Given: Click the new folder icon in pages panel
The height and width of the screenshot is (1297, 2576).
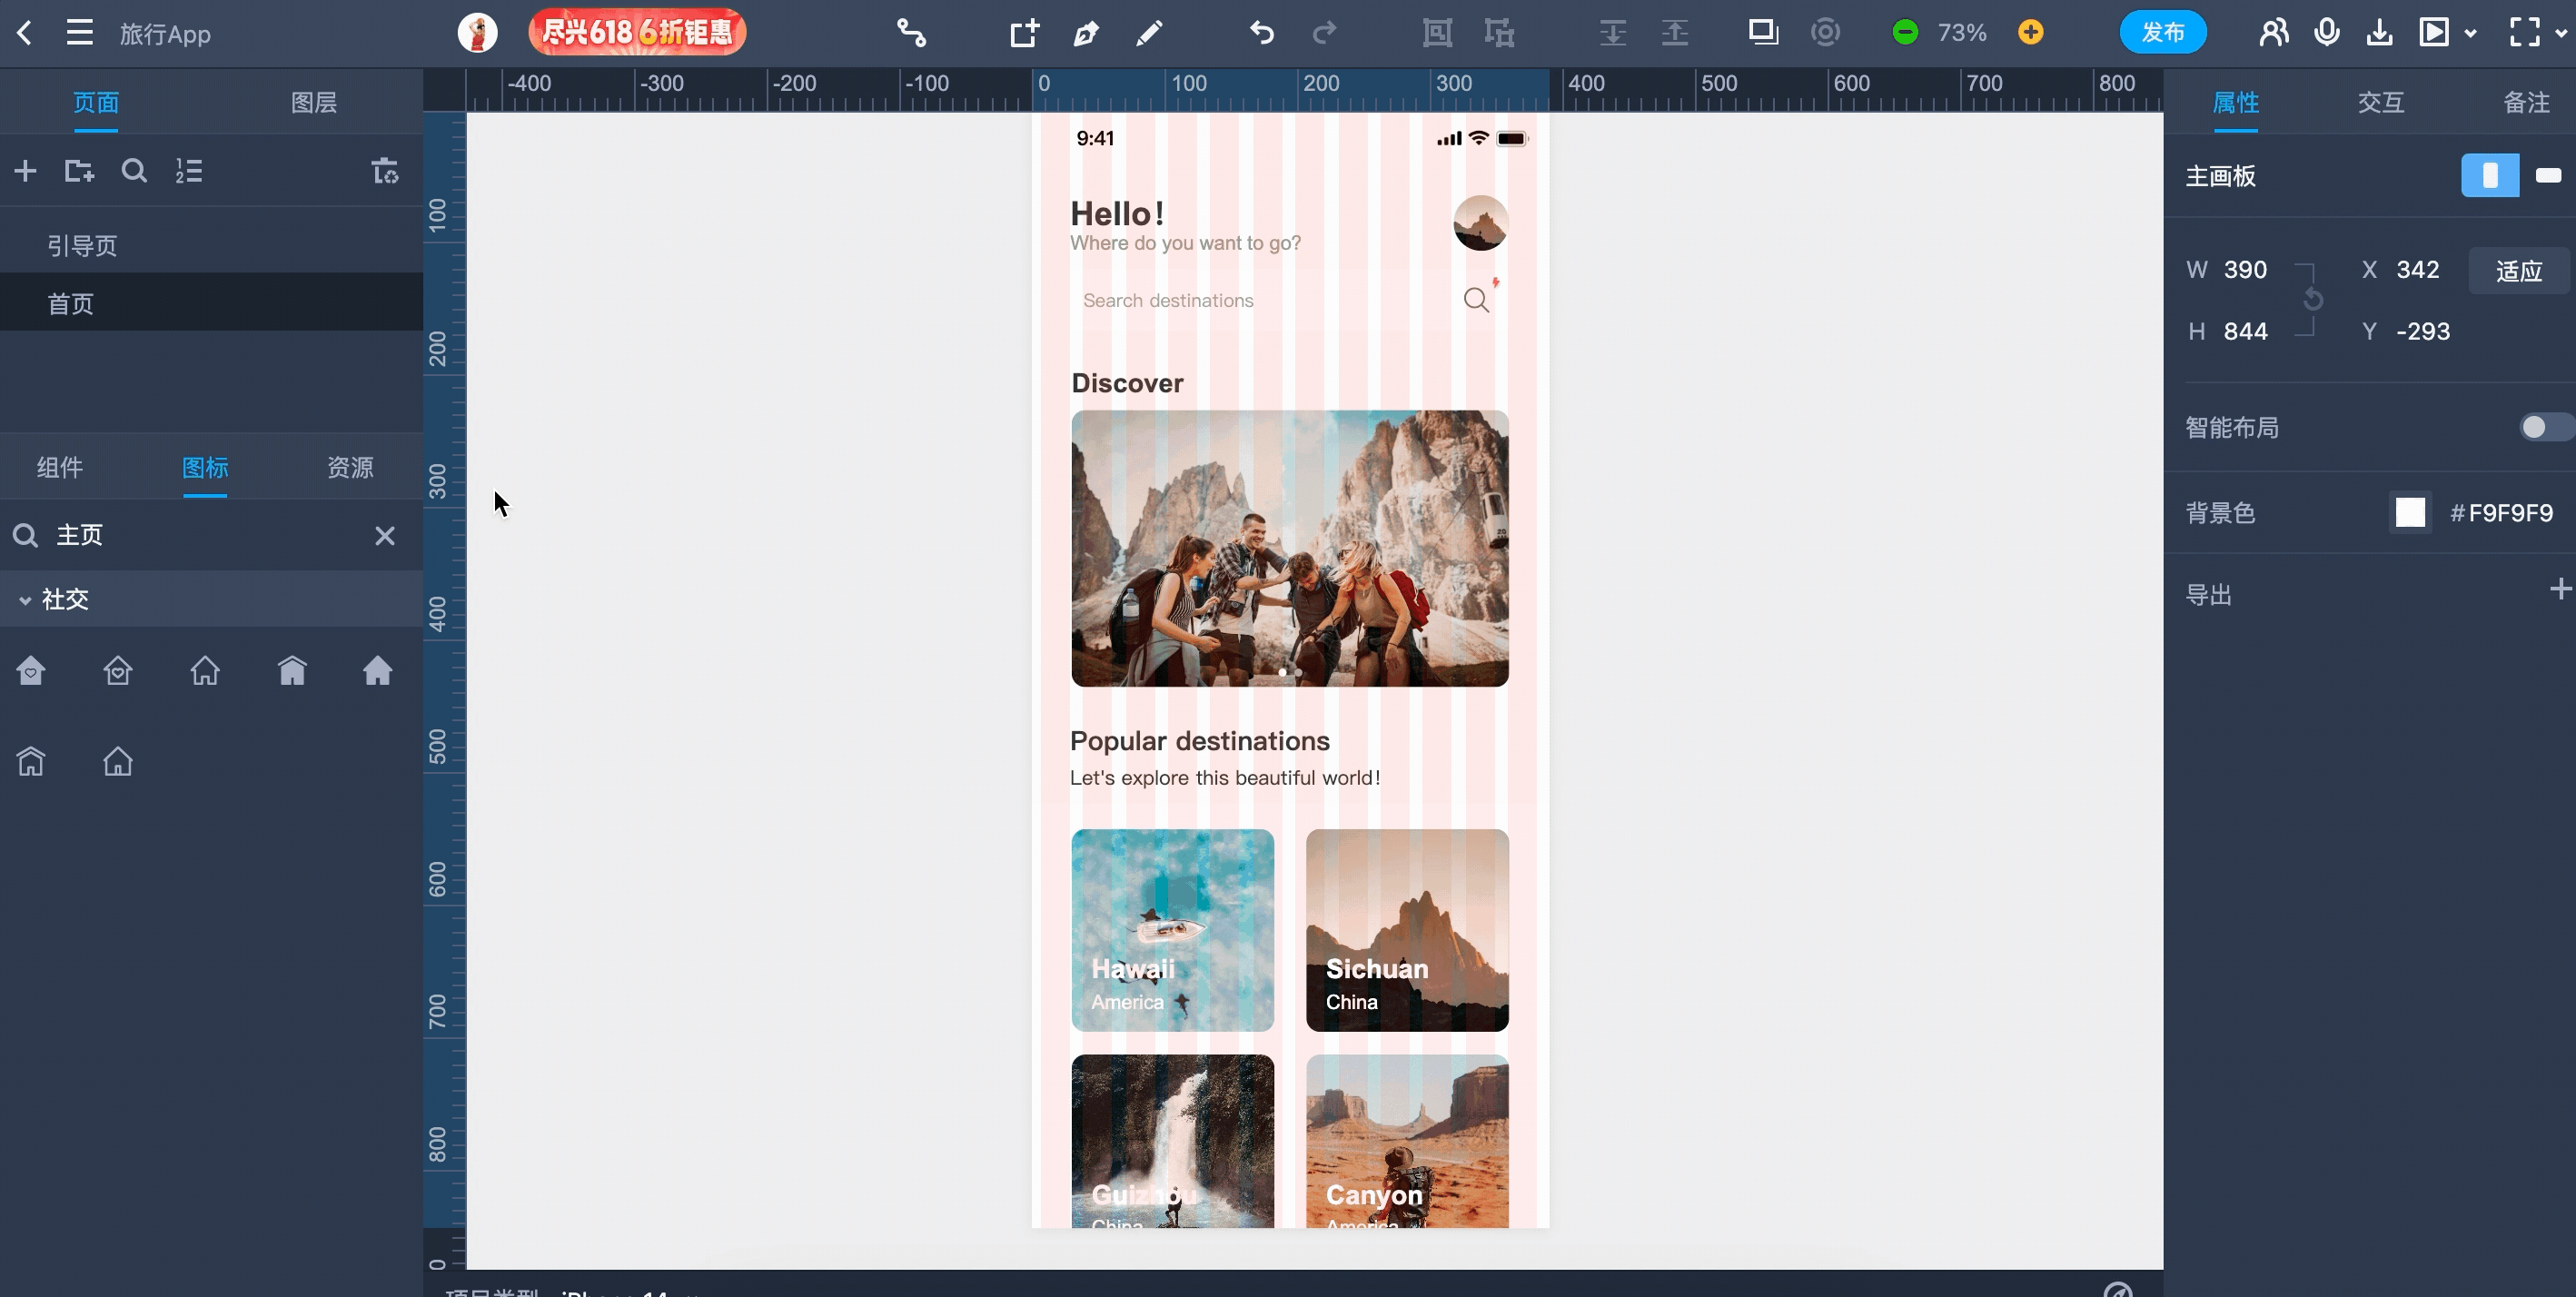Looking at the screenshot, I should pos(79,171).
